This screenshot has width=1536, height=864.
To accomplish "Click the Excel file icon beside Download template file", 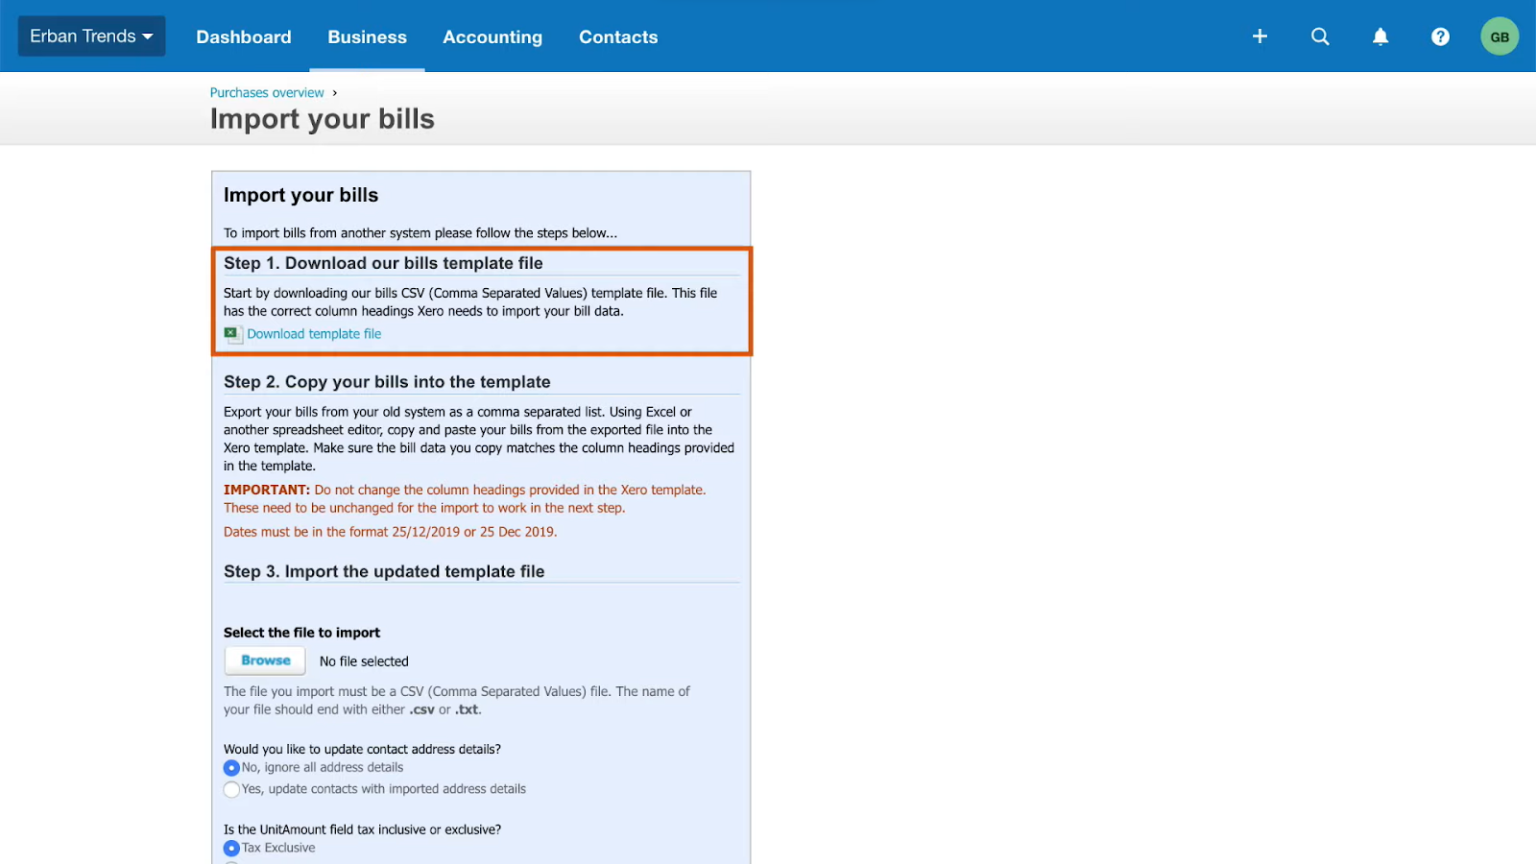I will pyautogui.click(x=232, y=334).
